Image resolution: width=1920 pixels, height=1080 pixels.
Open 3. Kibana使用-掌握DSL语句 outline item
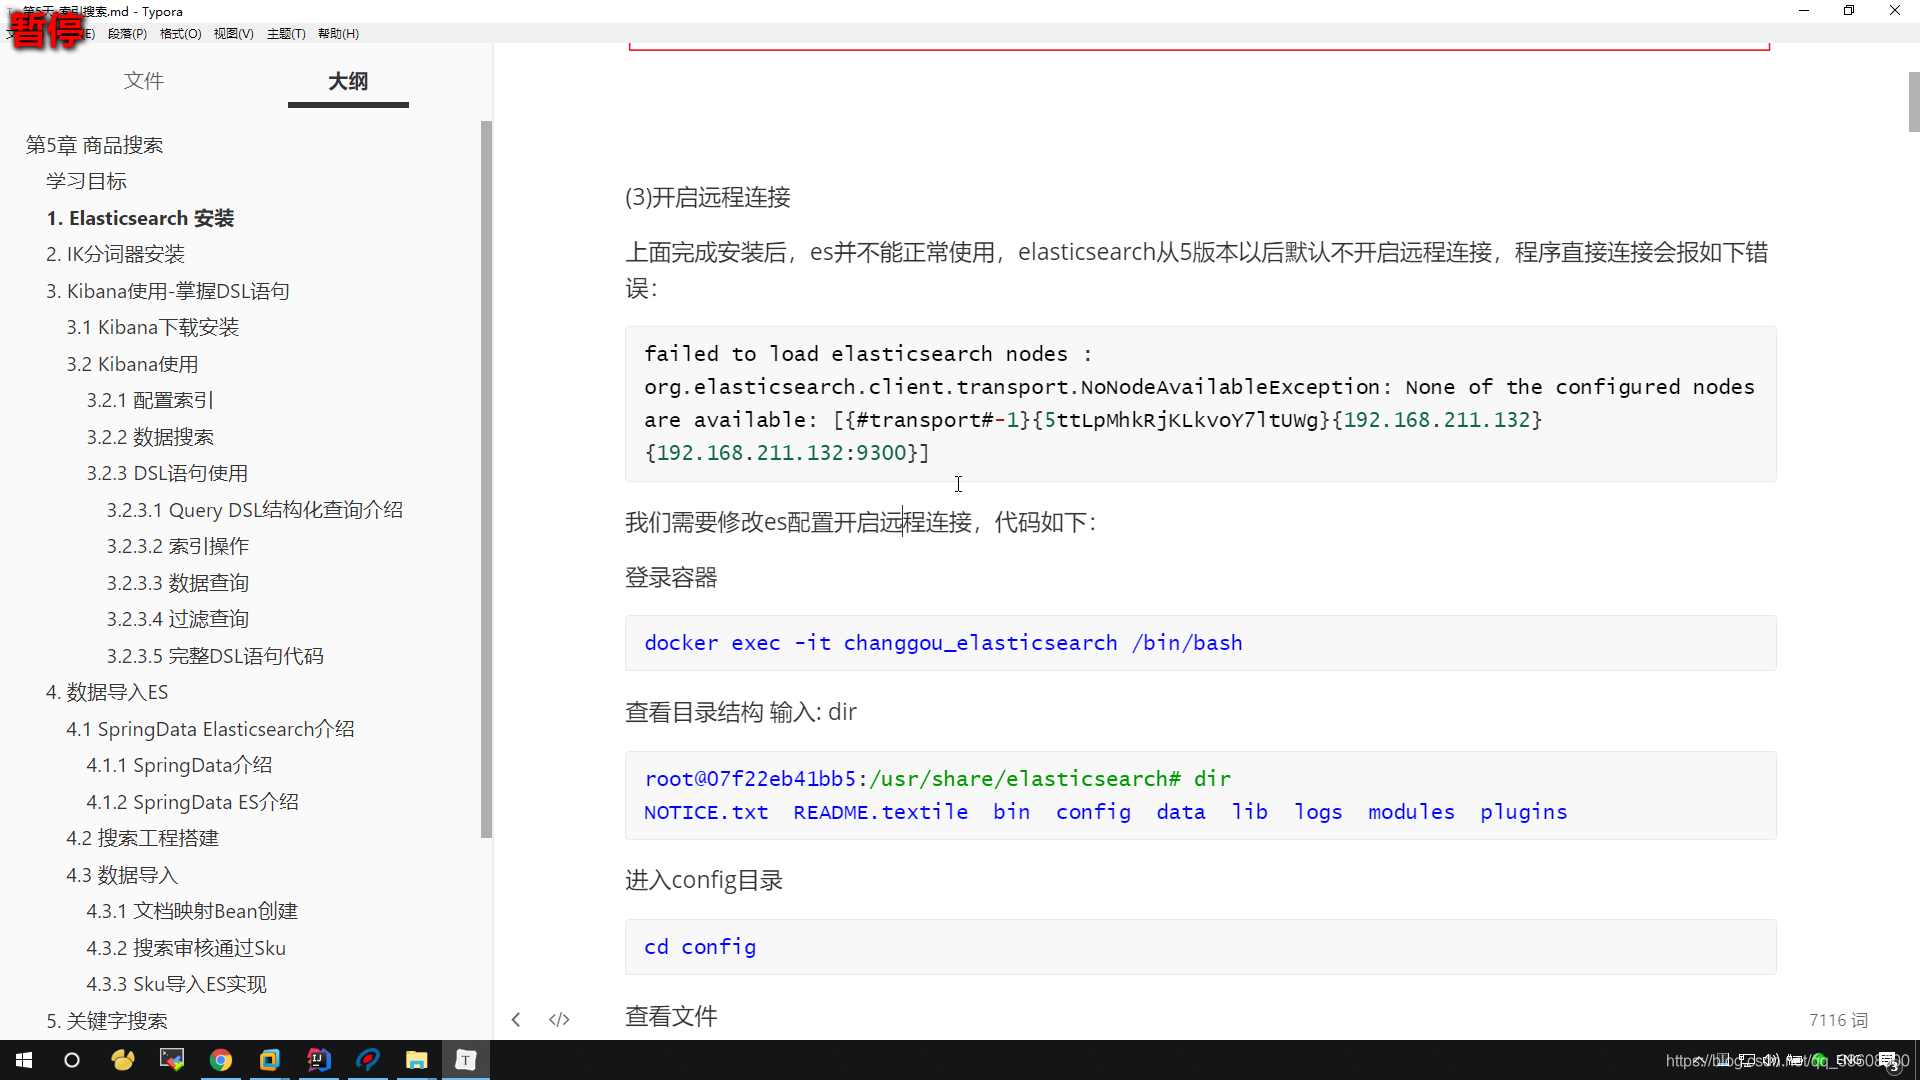point(168,291)
